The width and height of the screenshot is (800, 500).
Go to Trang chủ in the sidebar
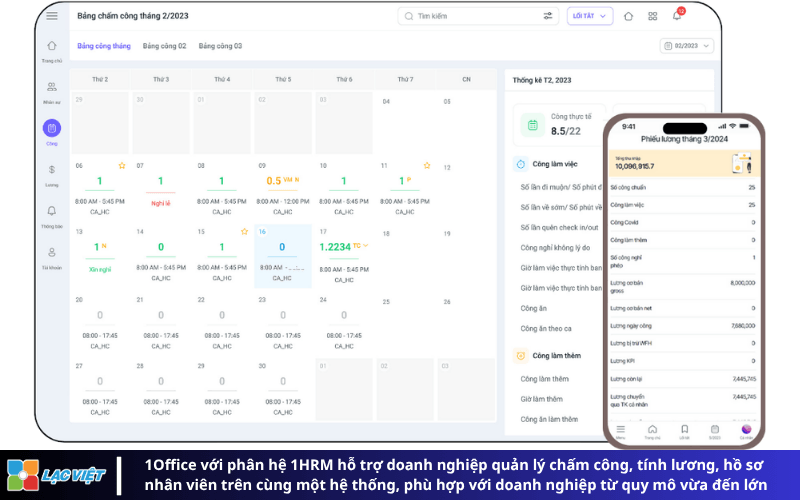(x=52, y=51)
